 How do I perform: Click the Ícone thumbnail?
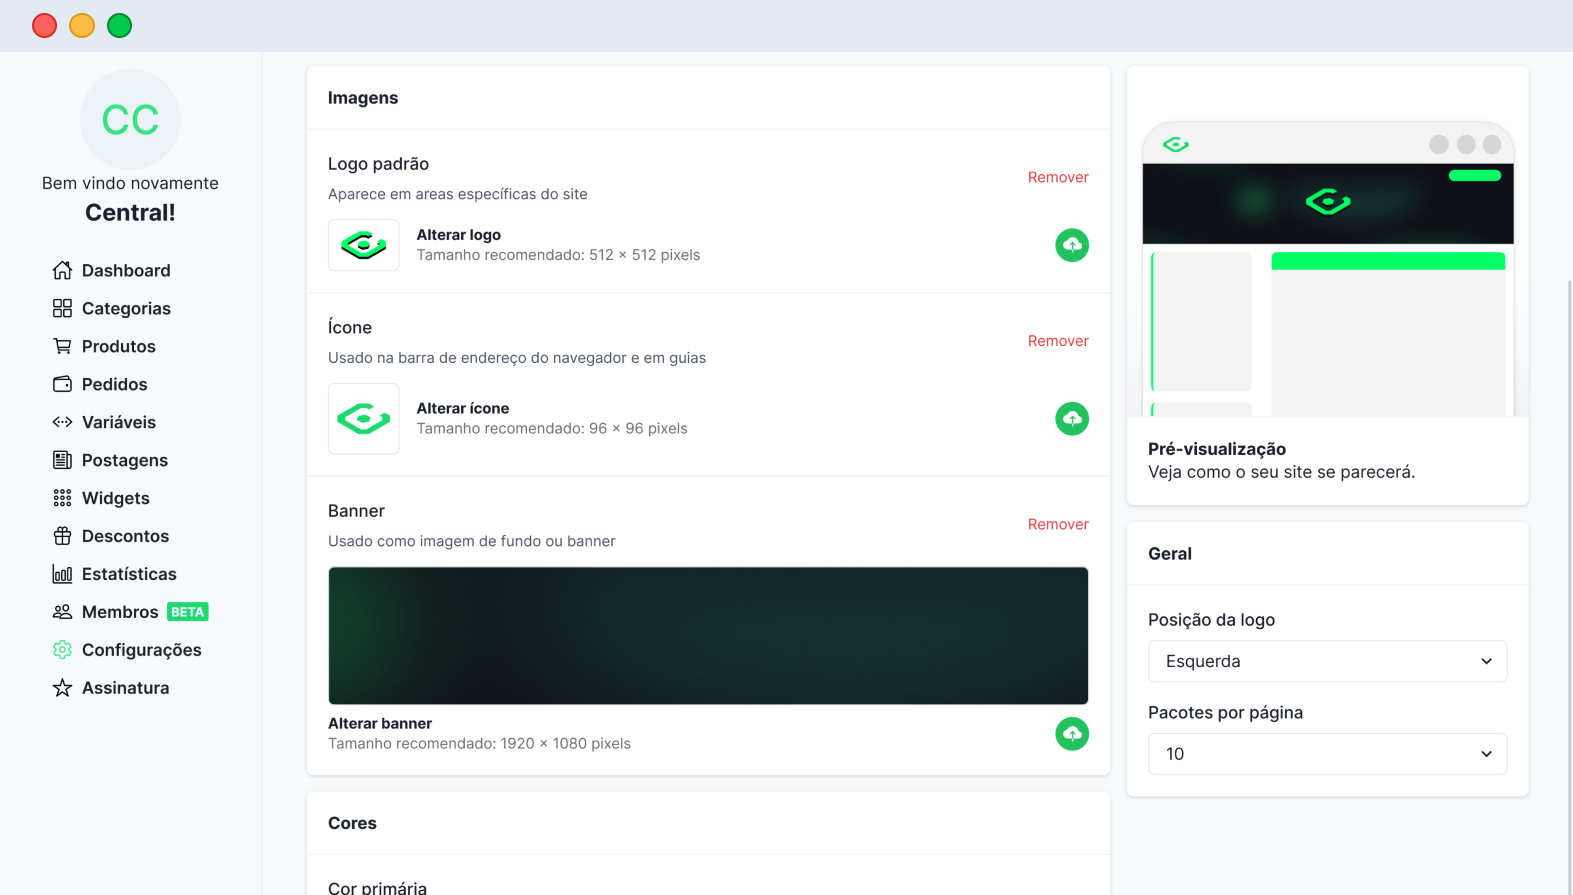pos(364,419)
